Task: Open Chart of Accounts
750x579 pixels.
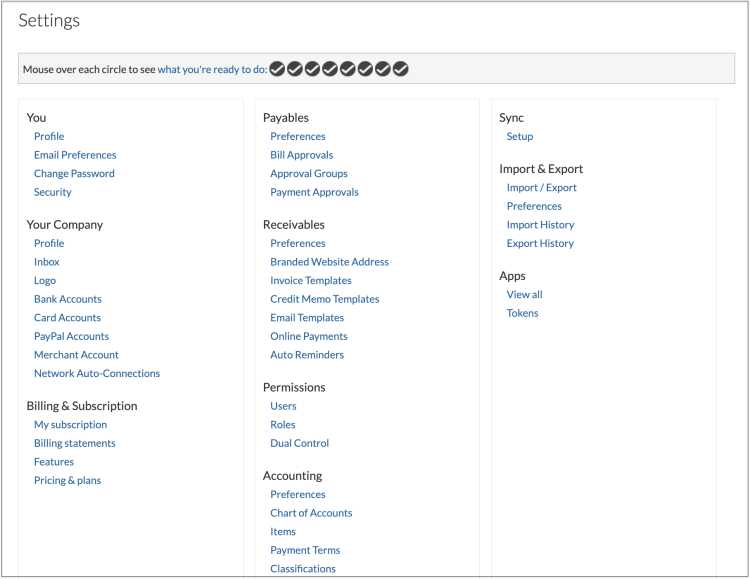Action: [x=311, y=513]
